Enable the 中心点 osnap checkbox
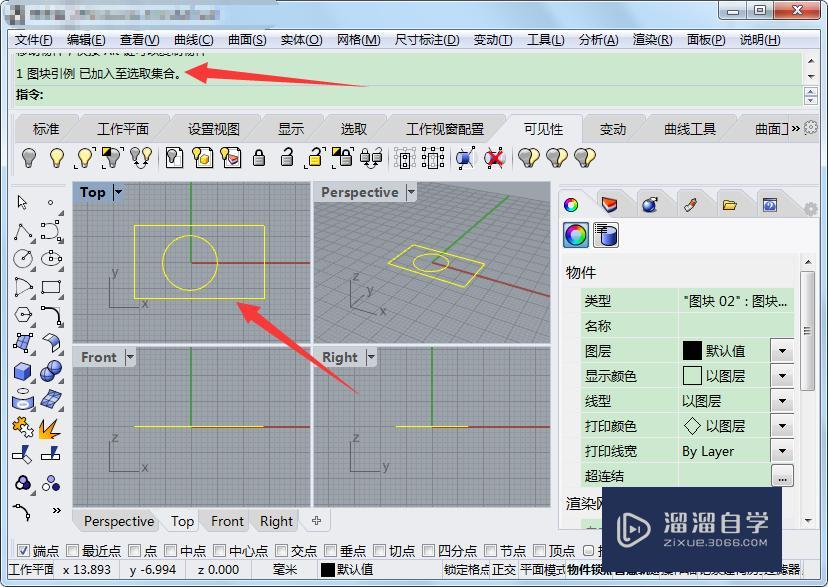The height and width of the screenshot is (587, 828). [219, 551]
